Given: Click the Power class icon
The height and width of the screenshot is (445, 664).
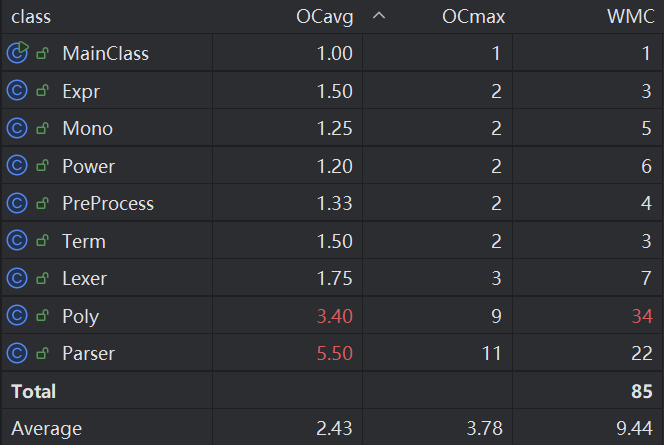Looking at the screenshot, I should tap(17, 166).
